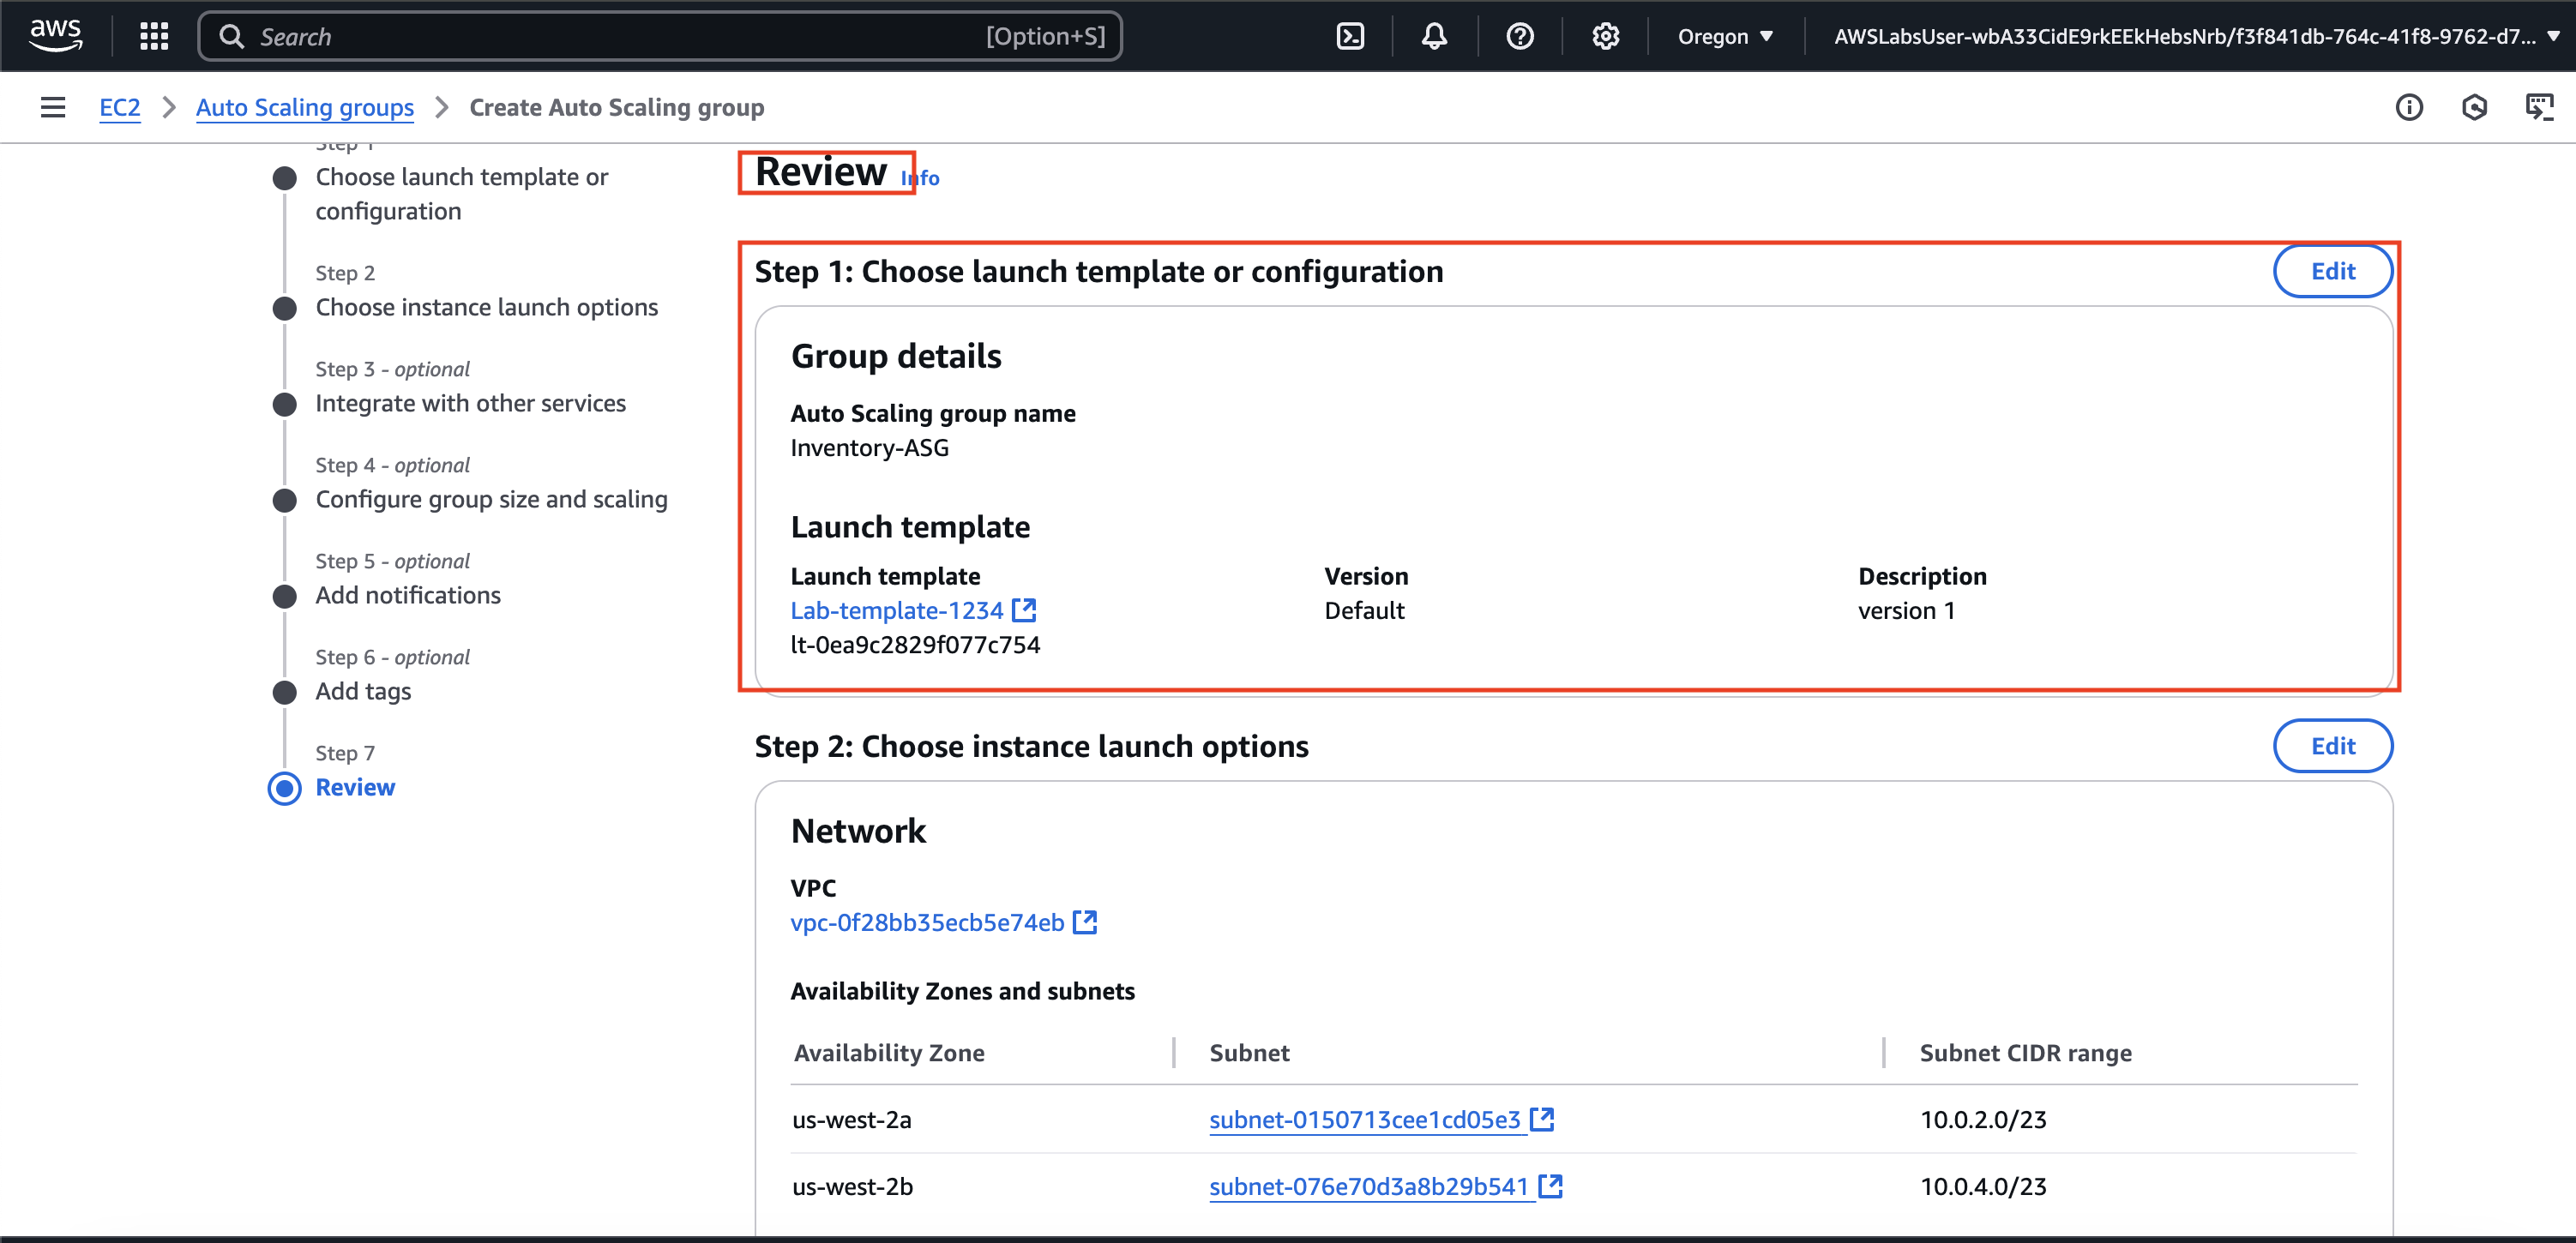
Task: Go to Auto Scaling groups breadcrumb
Action: pos(304,107)
